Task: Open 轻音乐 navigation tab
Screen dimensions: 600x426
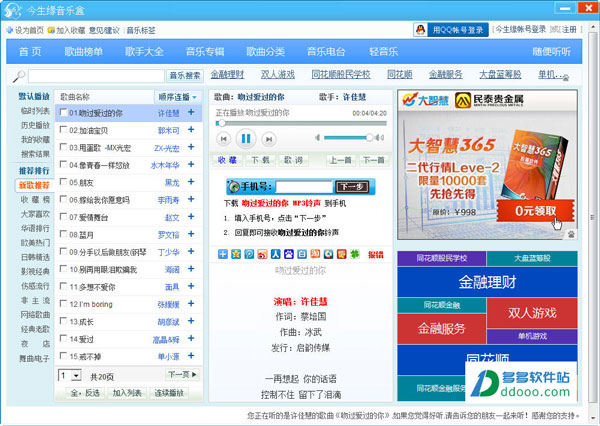Action: point(383,52)
